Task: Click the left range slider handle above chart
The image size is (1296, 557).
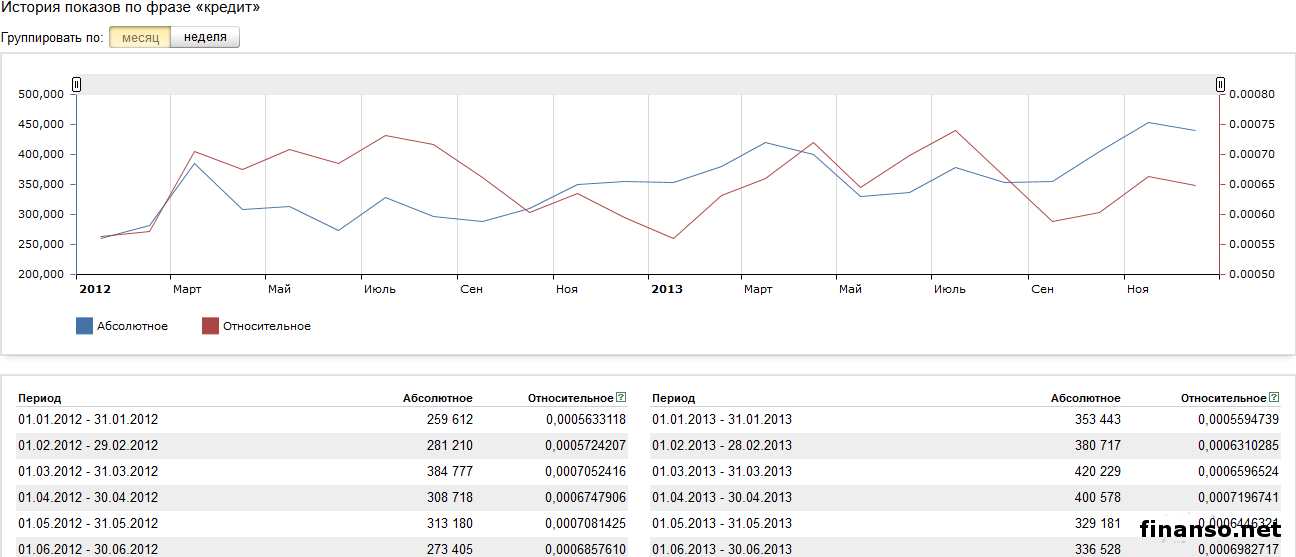Action: (76, 85)
